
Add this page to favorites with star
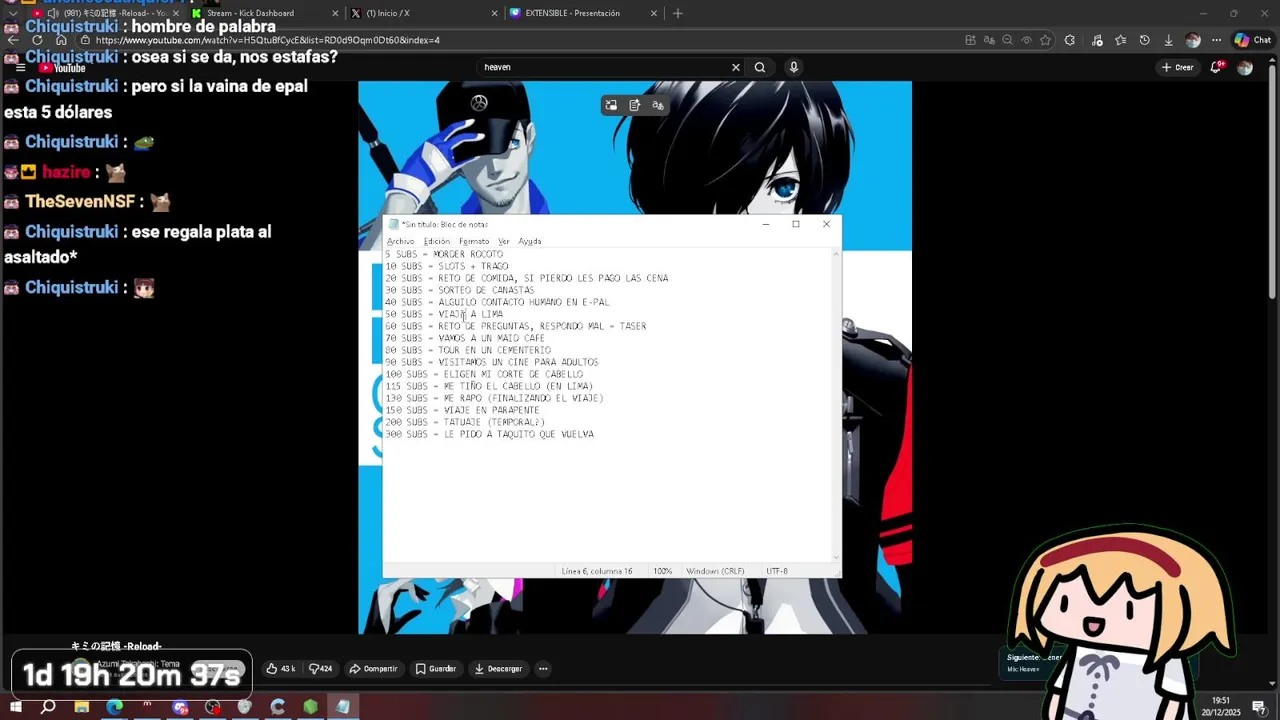point(1045,40)
